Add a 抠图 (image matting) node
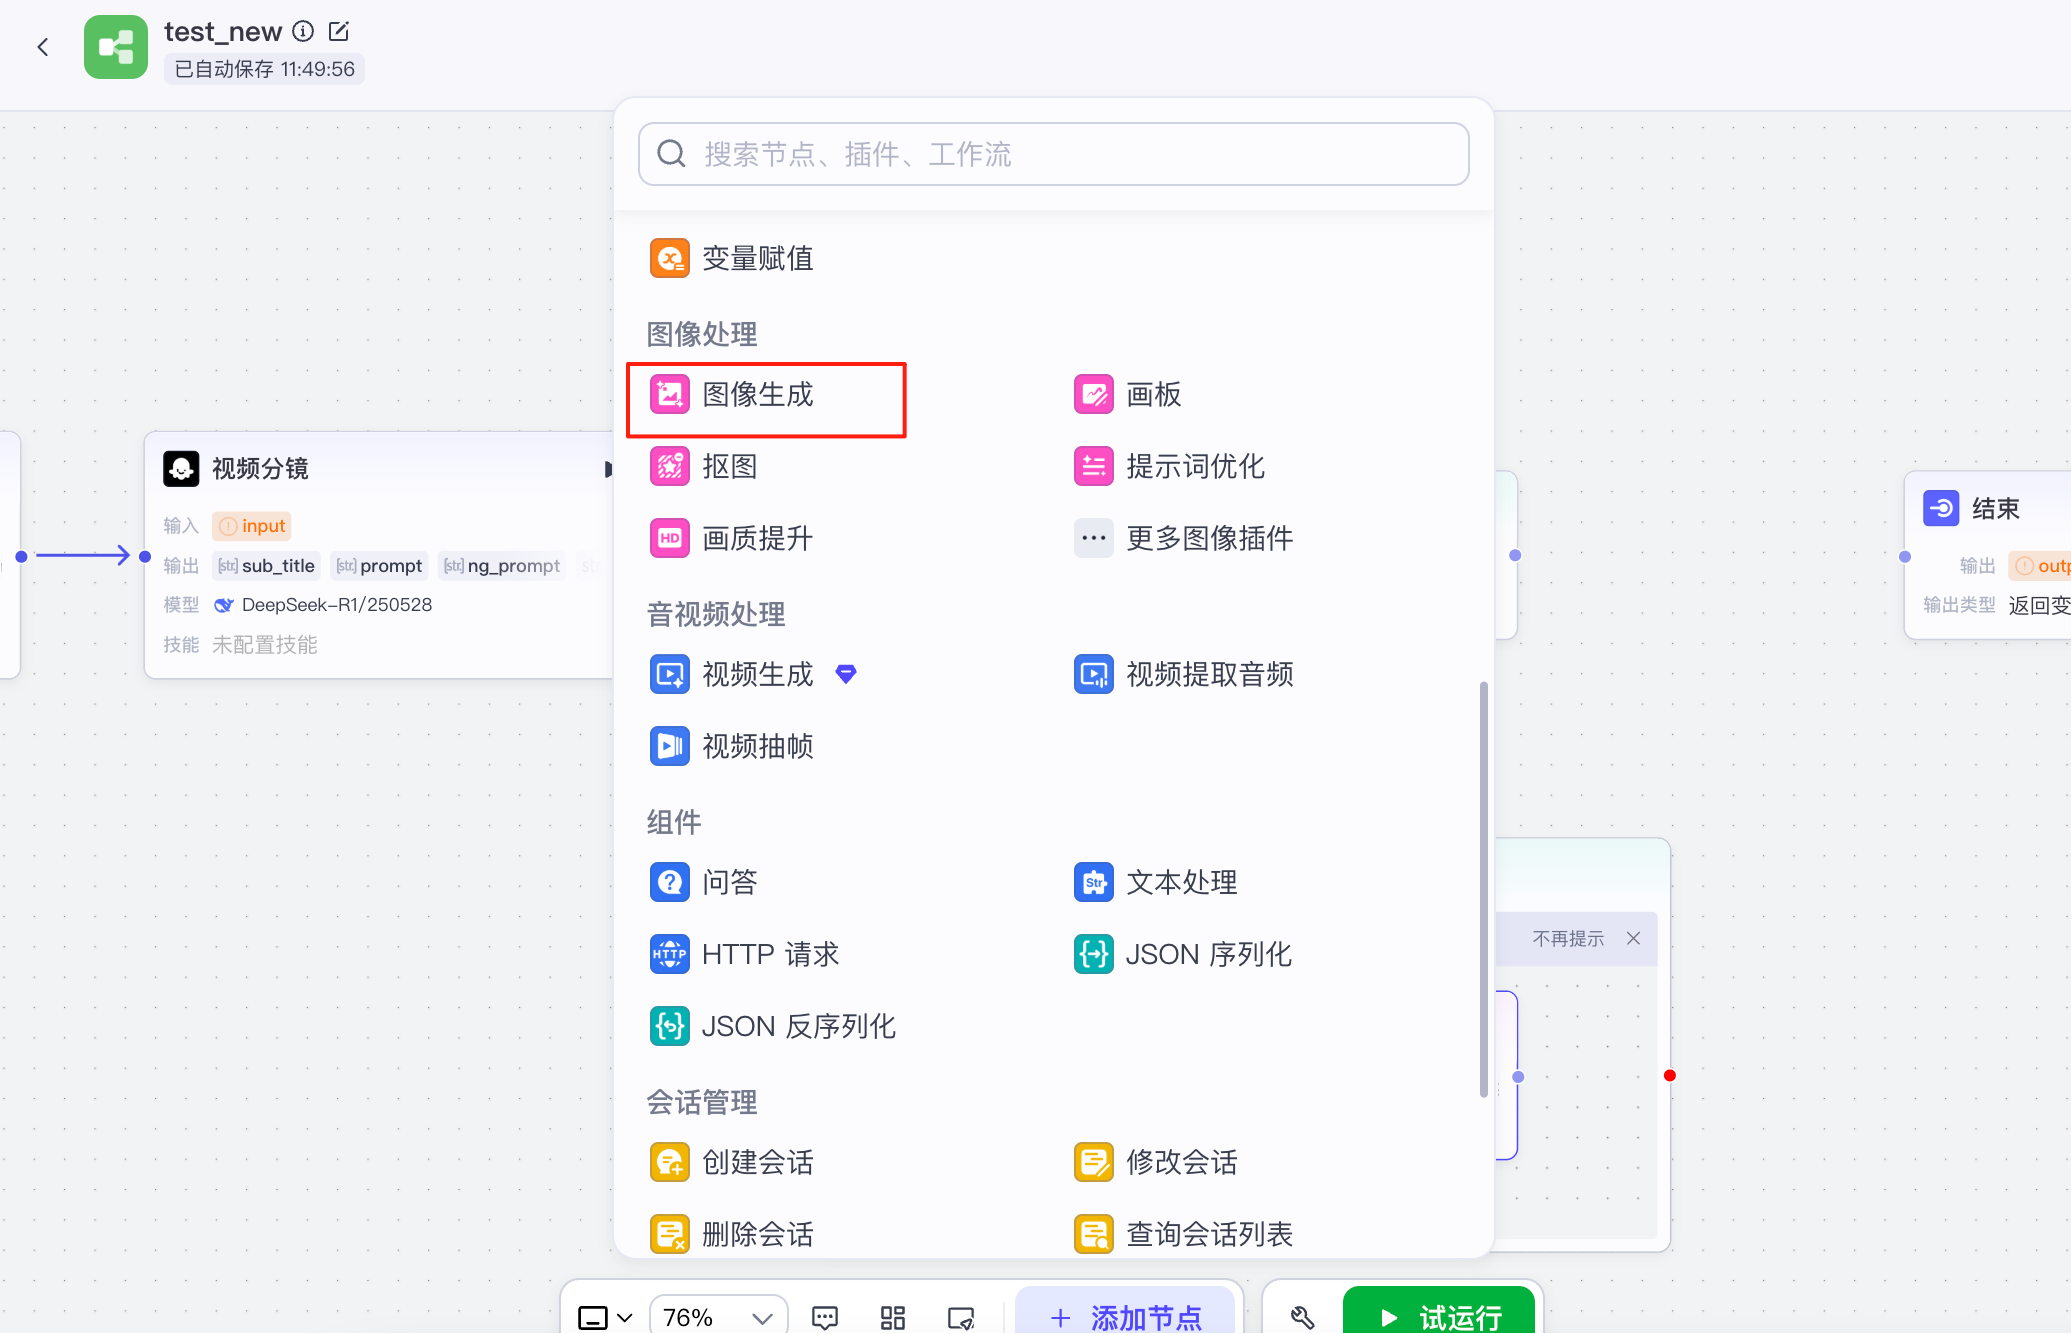This screenshot has height=1334, width=2072. (729, 466)
